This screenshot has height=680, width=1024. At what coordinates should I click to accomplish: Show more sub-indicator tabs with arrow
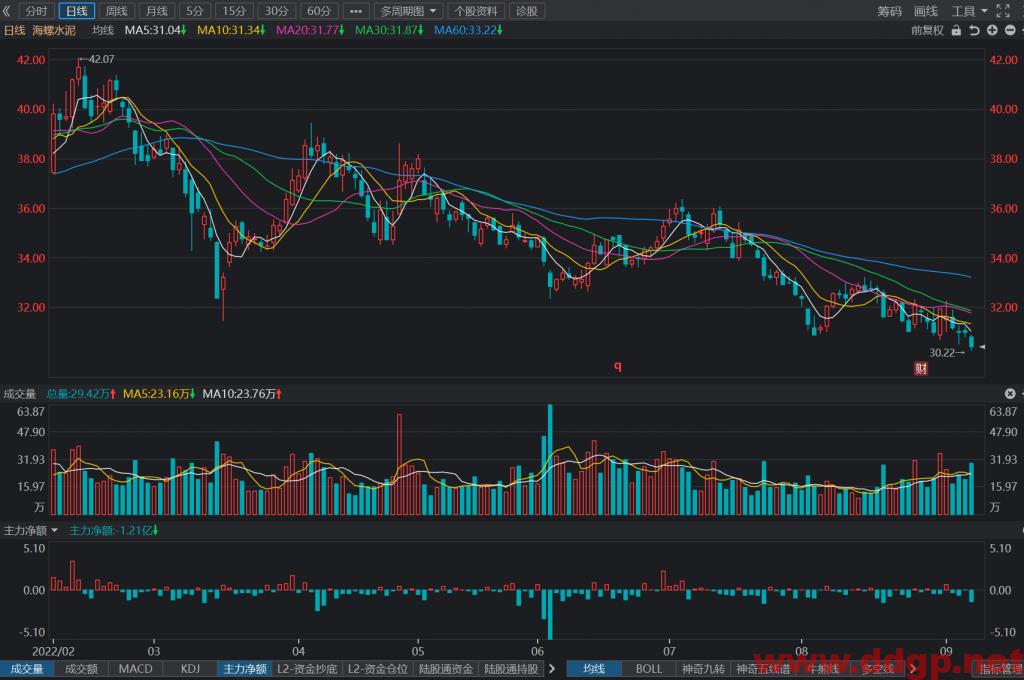tap(552, 669)
